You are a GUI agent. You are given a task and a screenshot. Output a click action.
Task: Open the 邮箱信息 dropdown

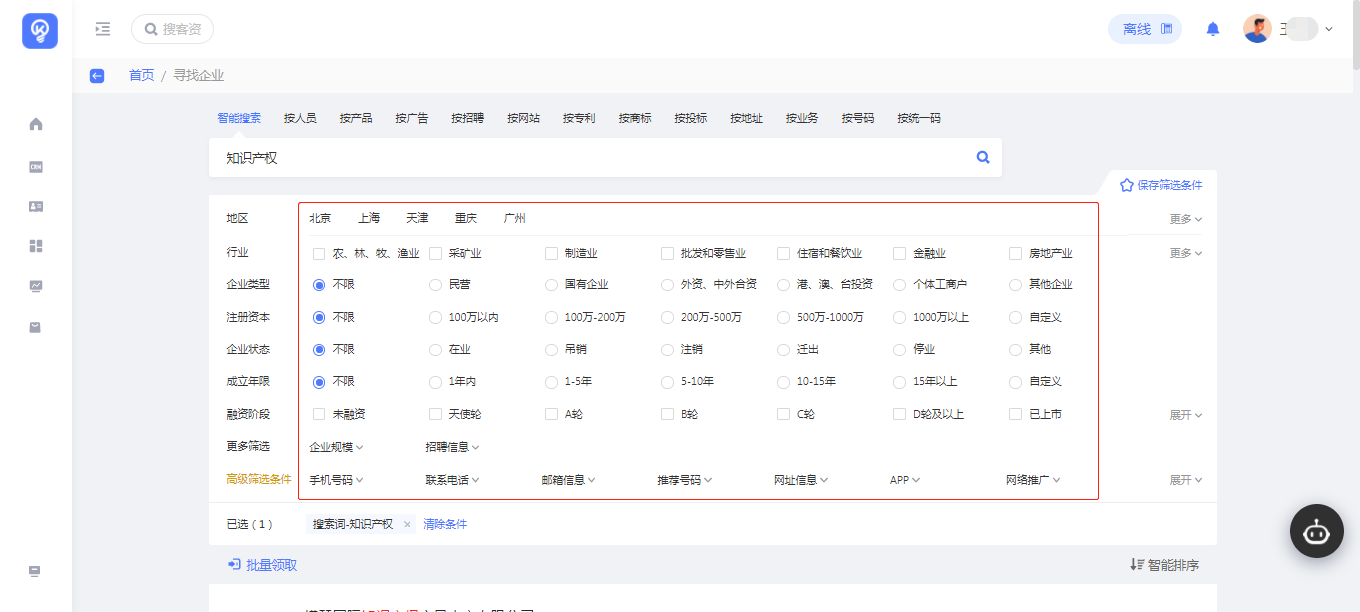pos(568,480)
